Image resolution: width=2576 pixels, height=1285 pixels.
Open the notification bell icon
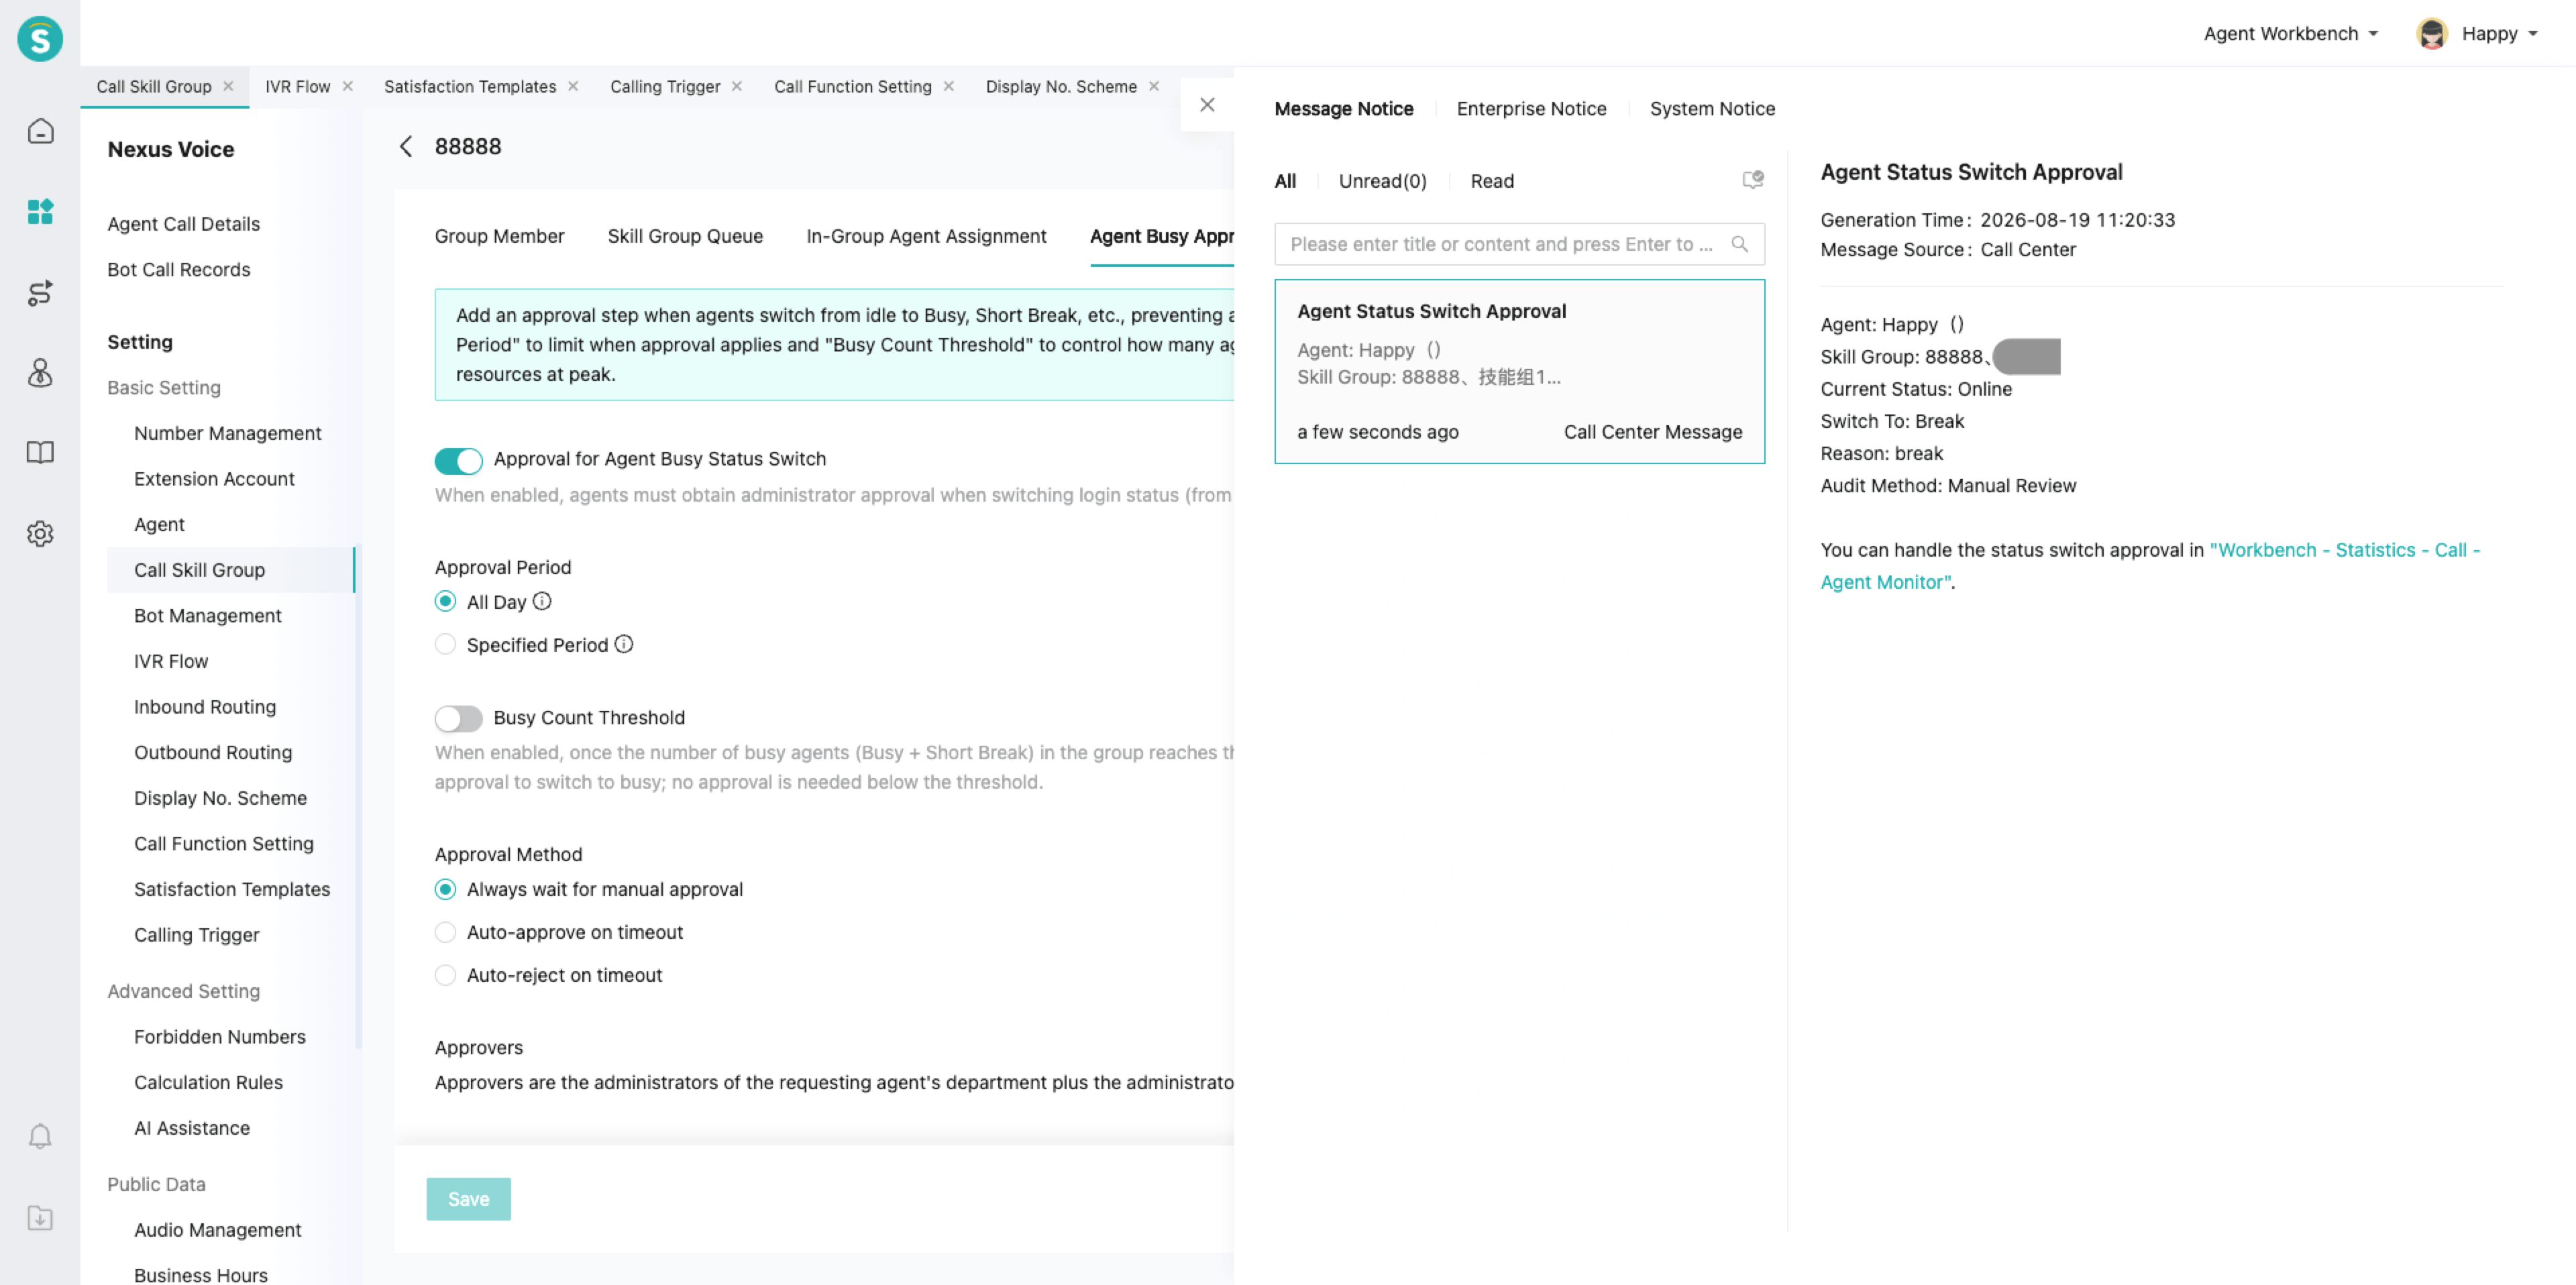click(40, 1136)
